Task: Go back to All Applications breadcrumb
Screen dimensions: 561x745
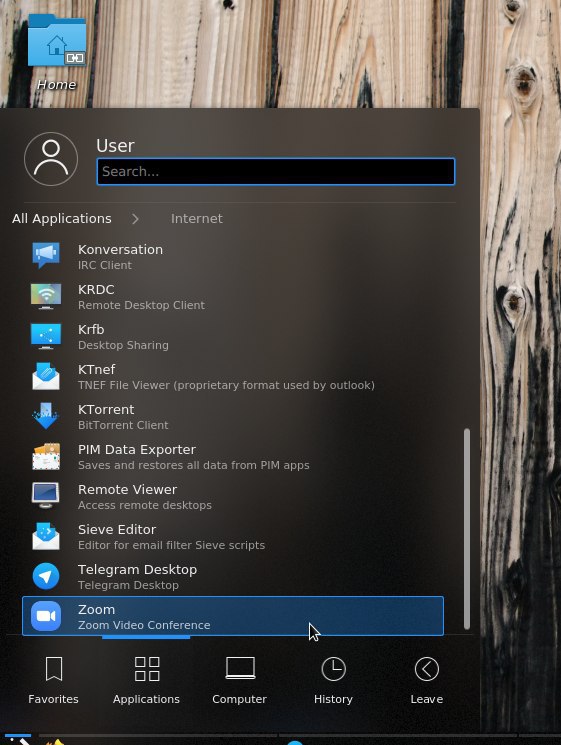Action: (62, 219)
